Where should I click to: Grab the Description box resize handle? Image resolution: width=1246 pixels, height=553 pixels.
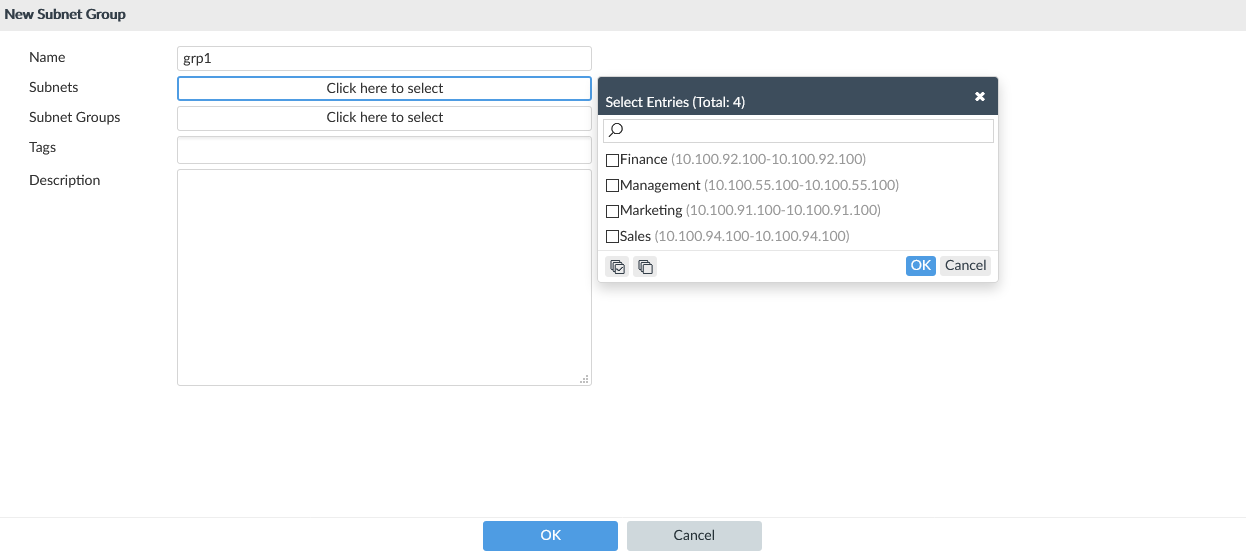click(585, 379)
